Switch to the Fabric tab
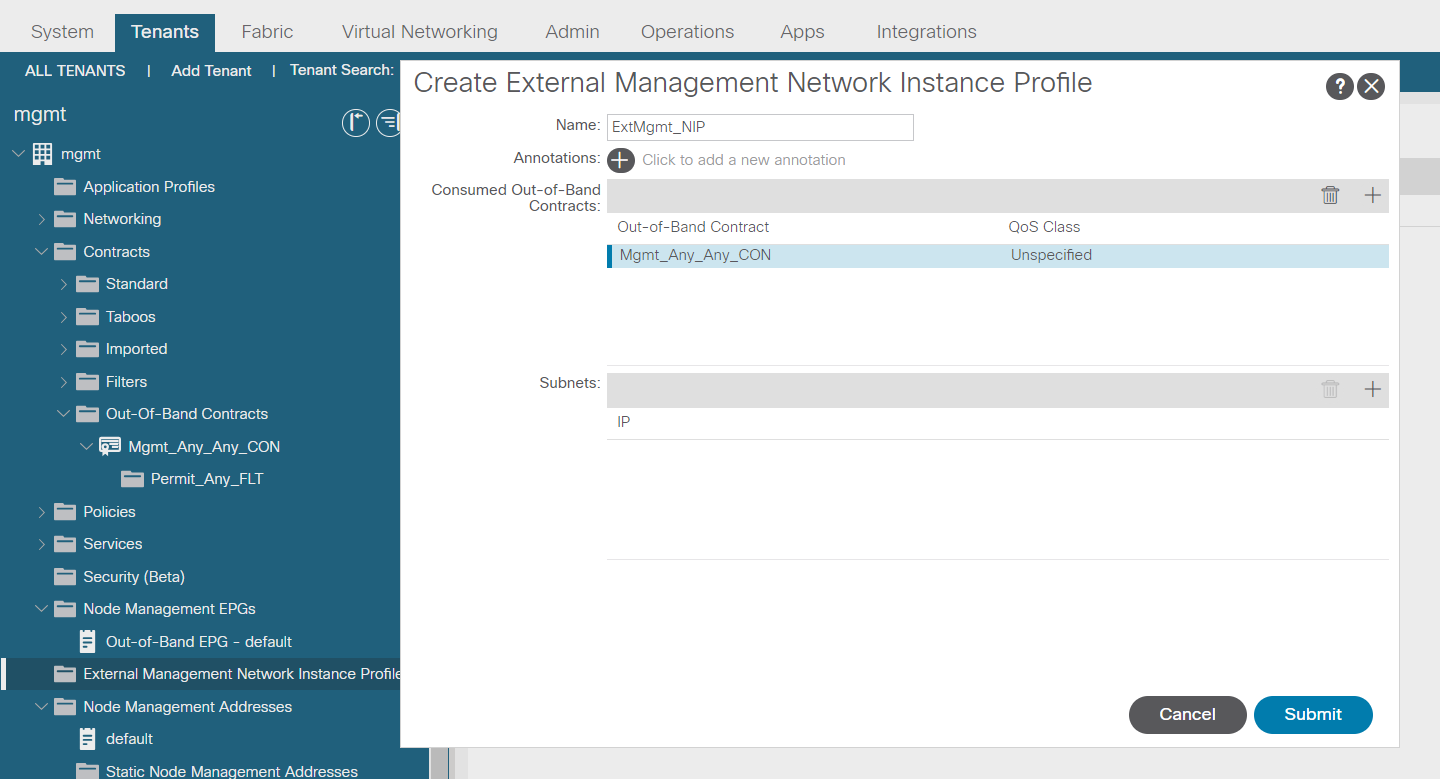This screenshot has width=1440, height=779. click(267, 32)
